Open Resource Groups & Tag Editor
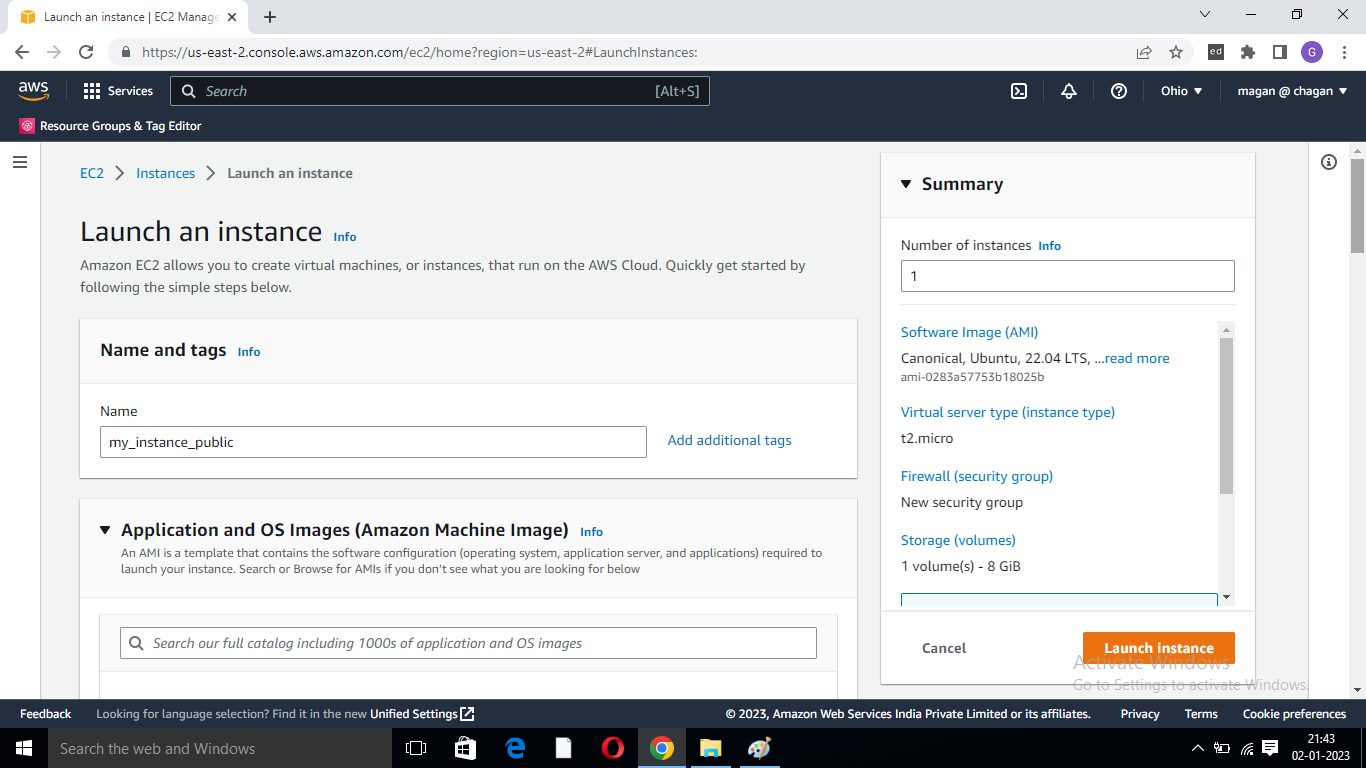Screen dimensions: 1366x768 110,126
